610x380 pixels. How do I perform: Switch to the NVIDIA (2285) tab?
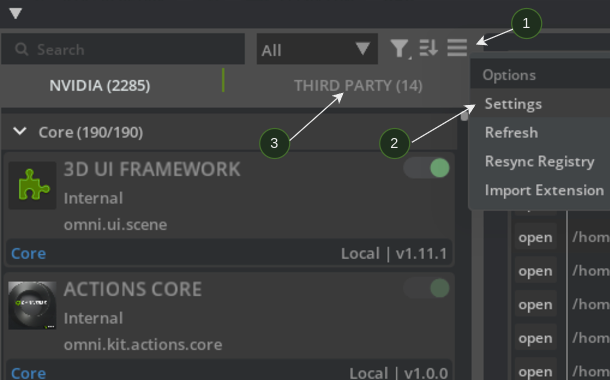click(x=100, y=86)
